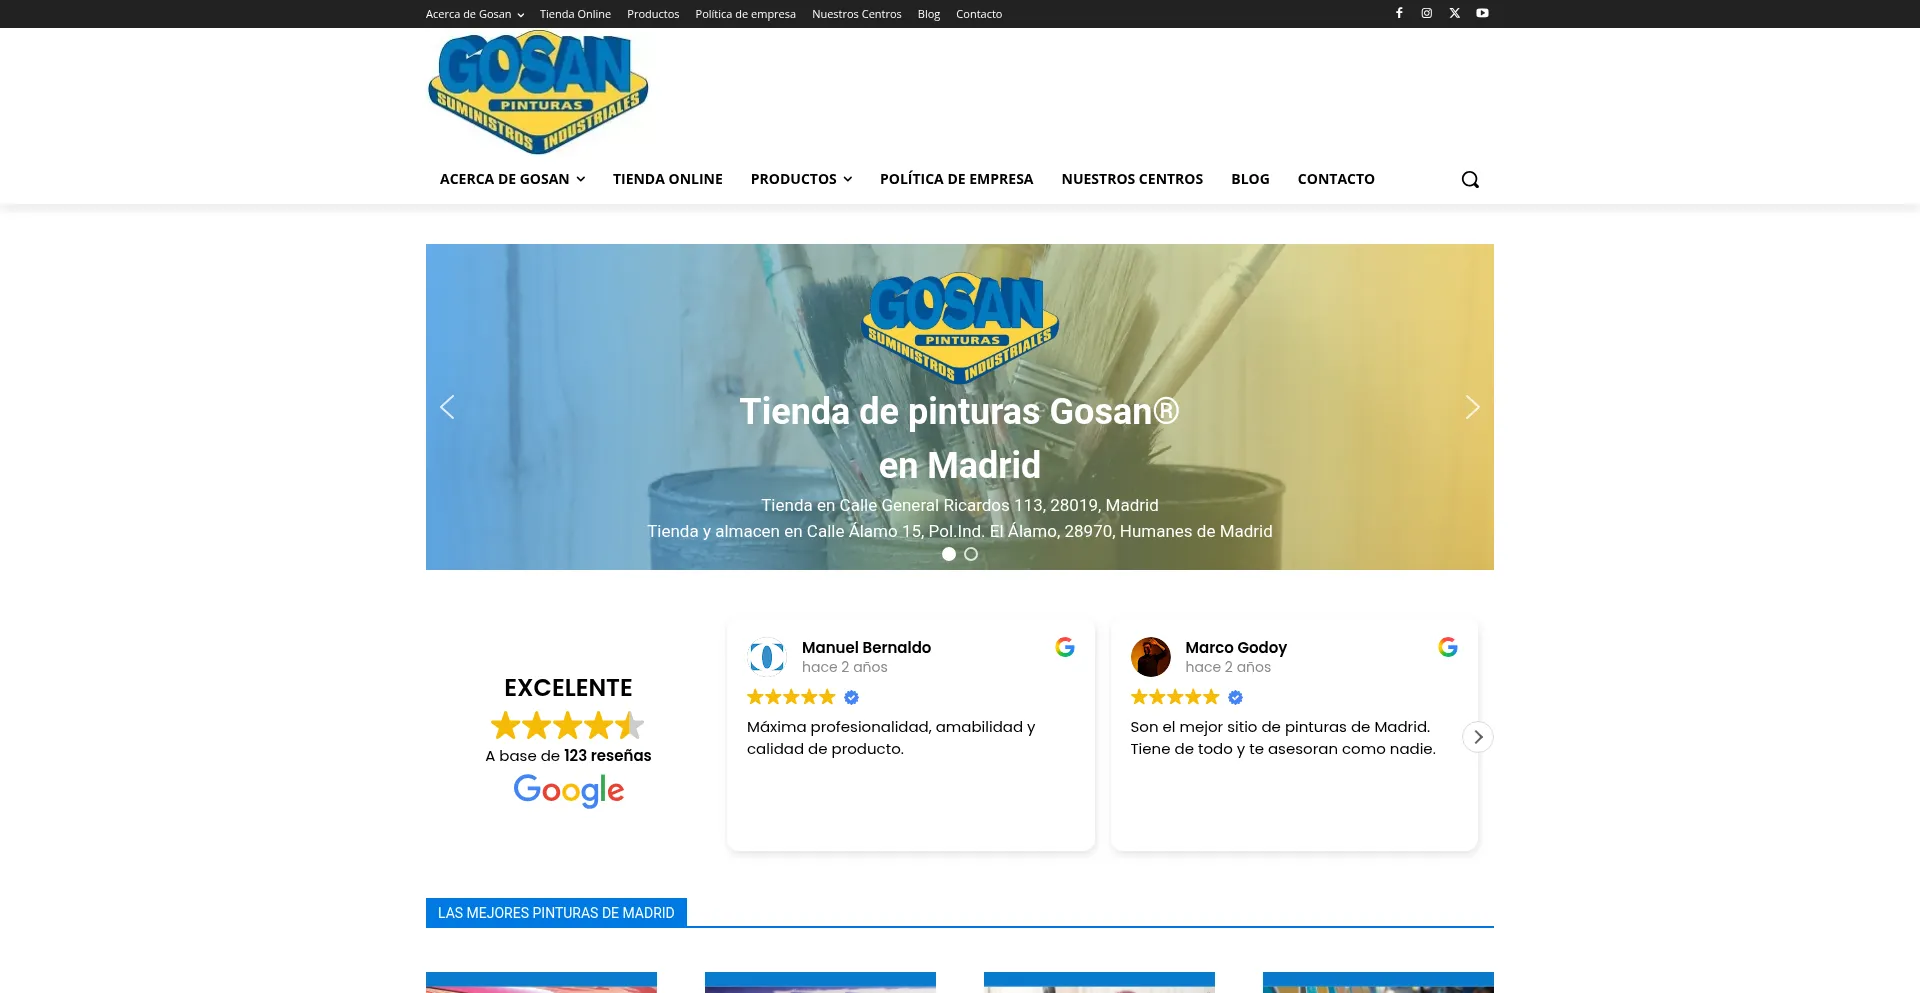Click Productos in top bar

tap(653, 14)
